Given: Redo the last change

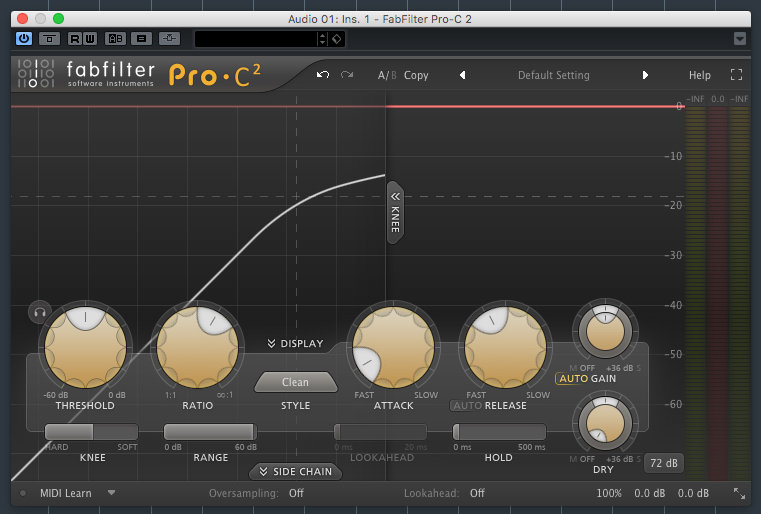Looking at the screenshot, I should (347, 75).
